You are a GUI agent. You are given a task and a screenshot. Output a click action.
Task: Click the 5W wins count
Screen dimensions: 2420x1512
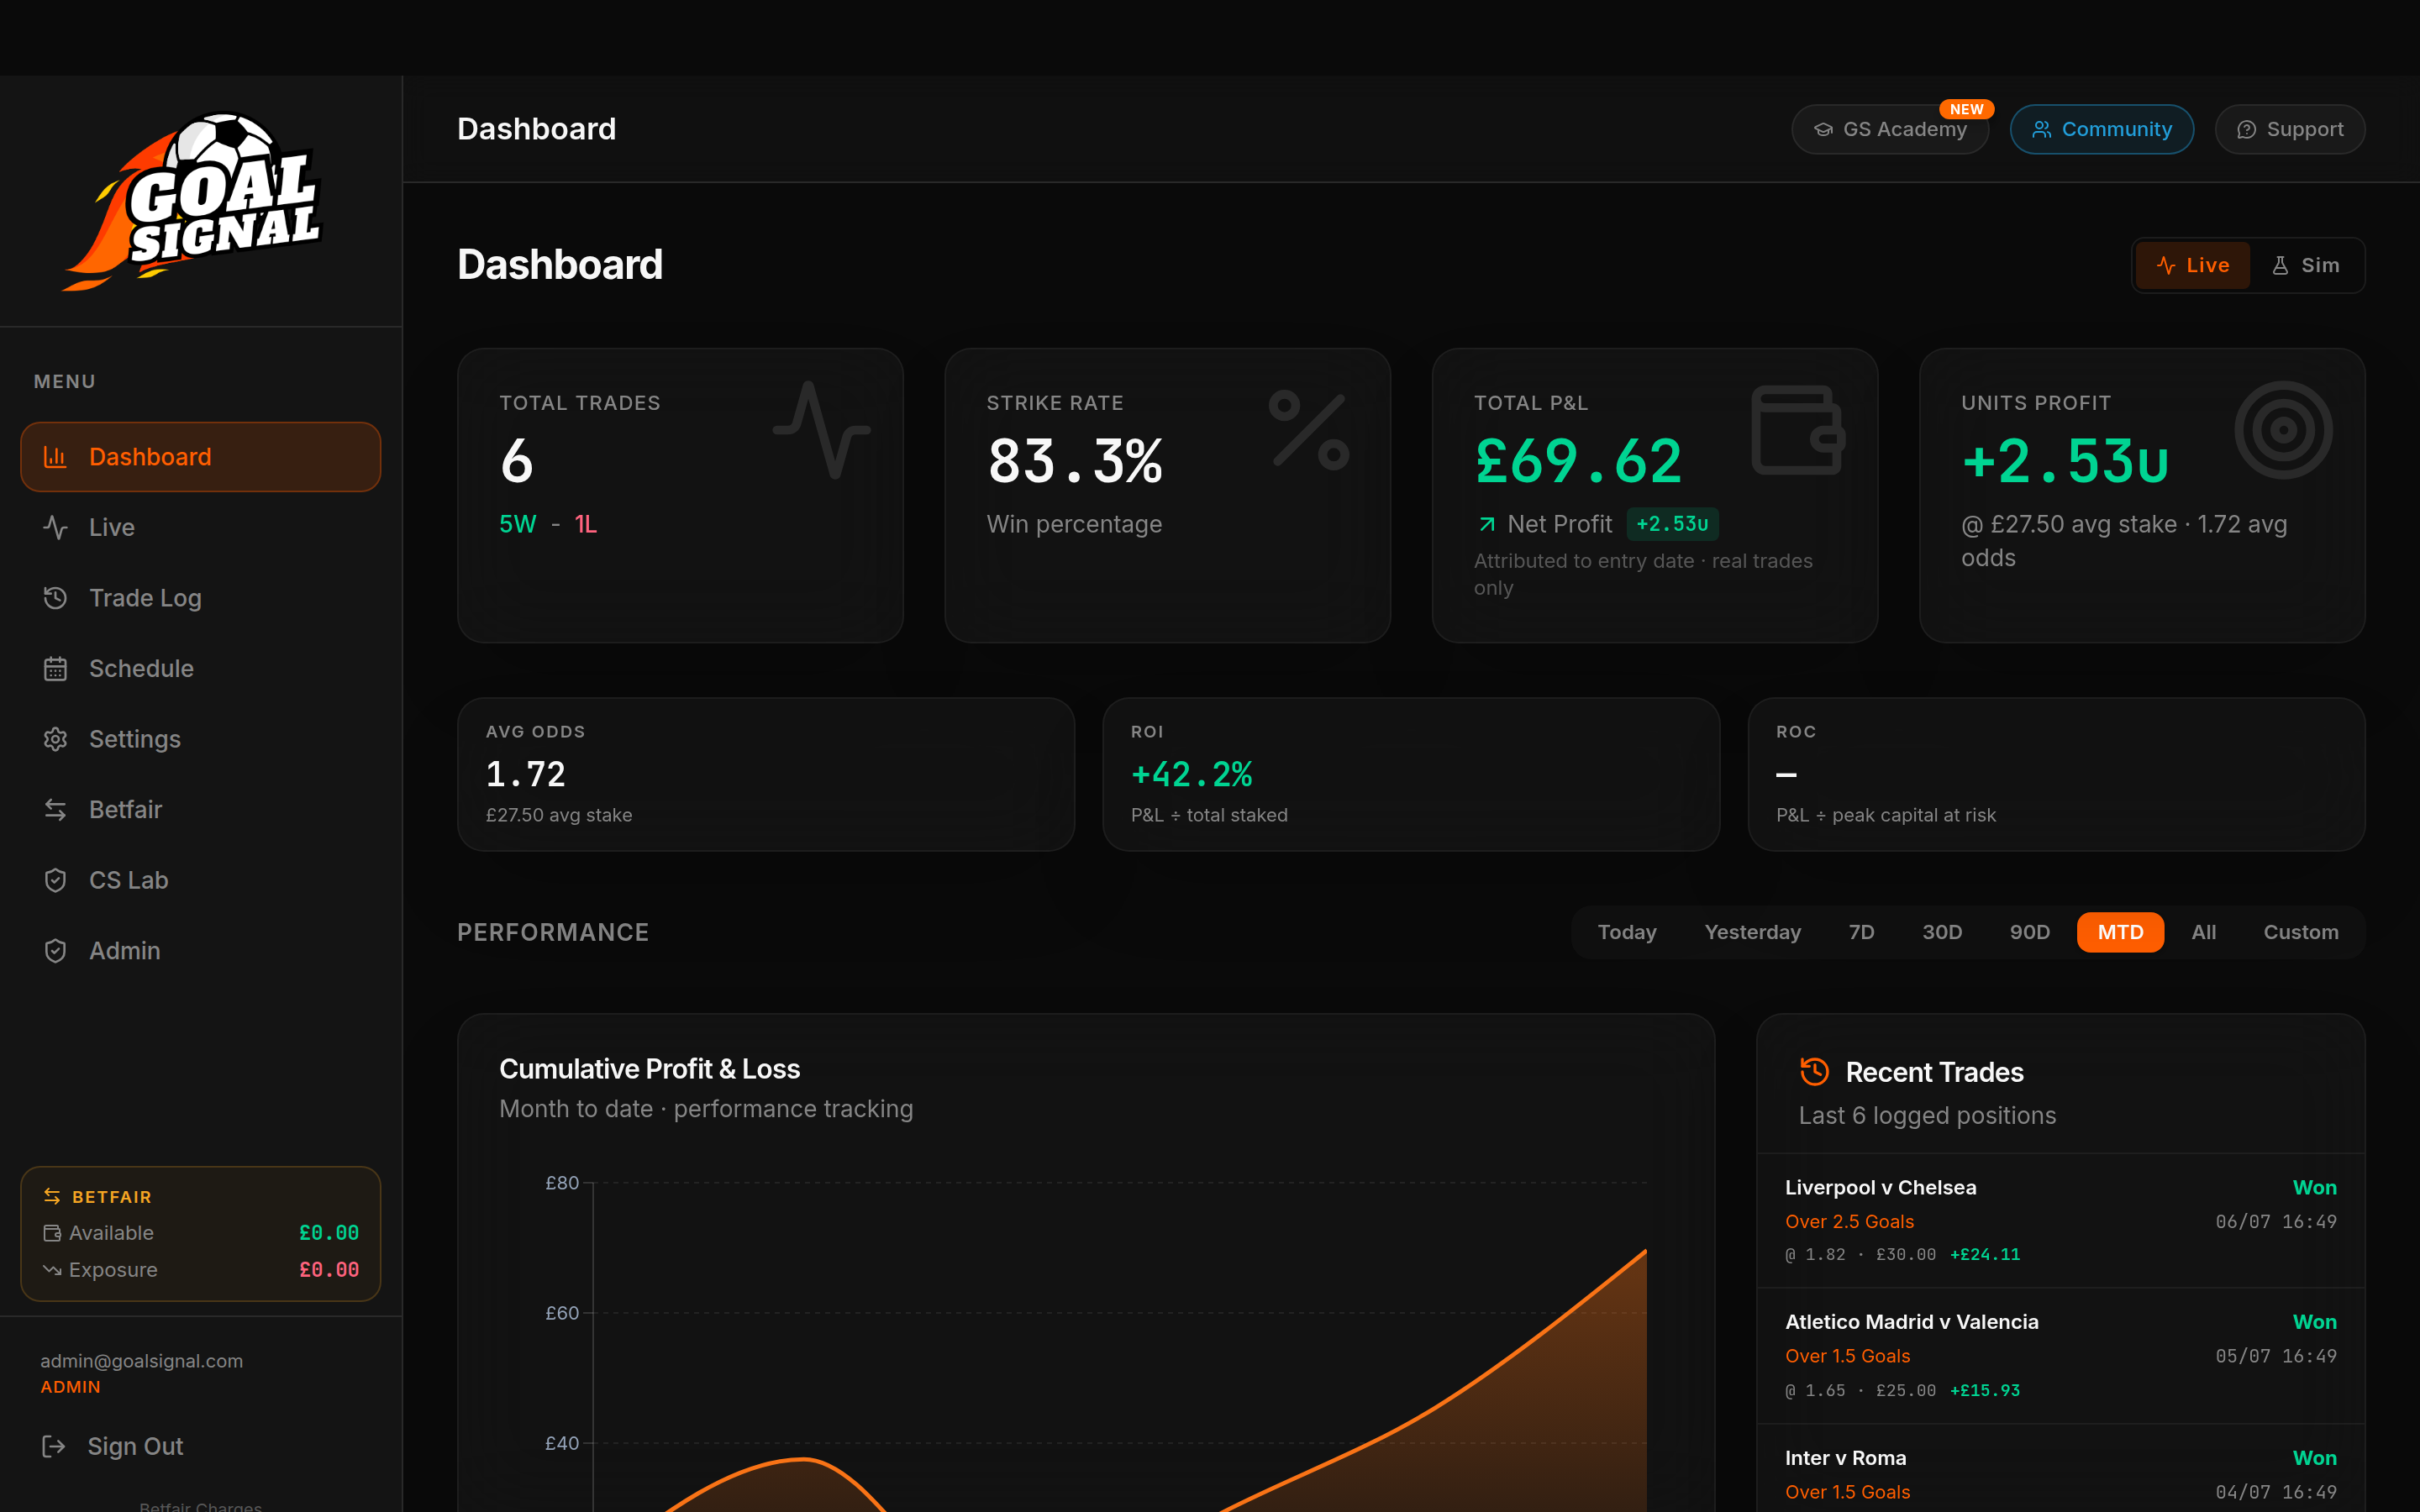(517, 524)
